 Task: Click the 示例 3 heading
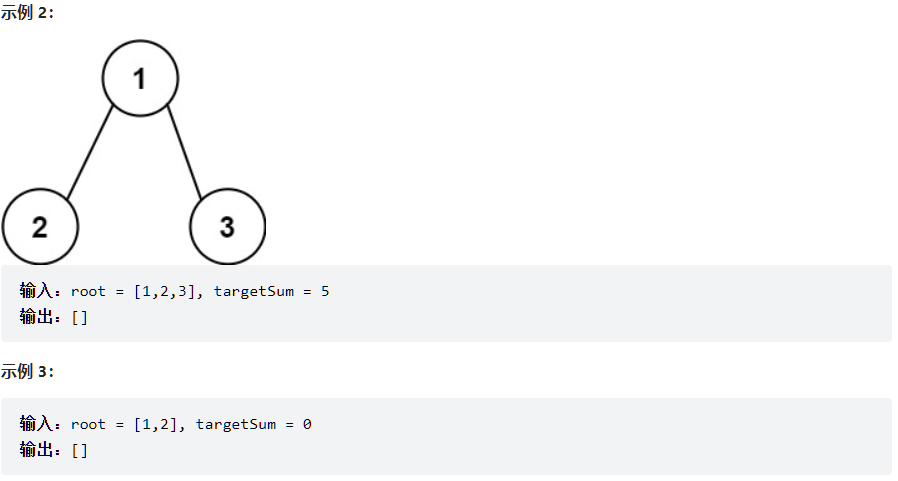[x=27, y=372]
